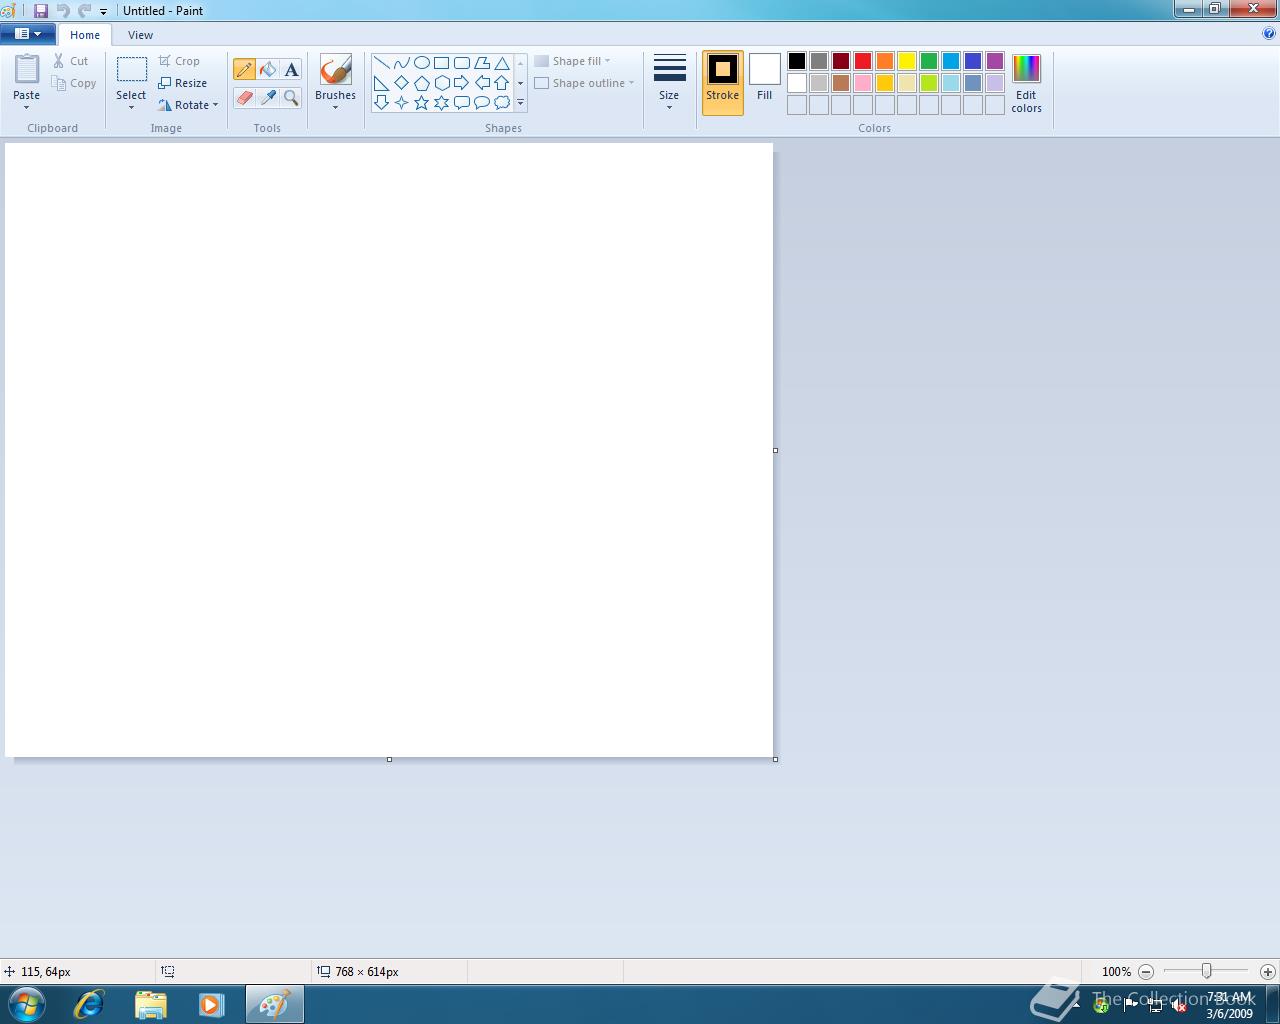Screen dimensions: 1280x1024
Task: Expand the Shapes gallery more arrow
Action: tap(520, 102)
